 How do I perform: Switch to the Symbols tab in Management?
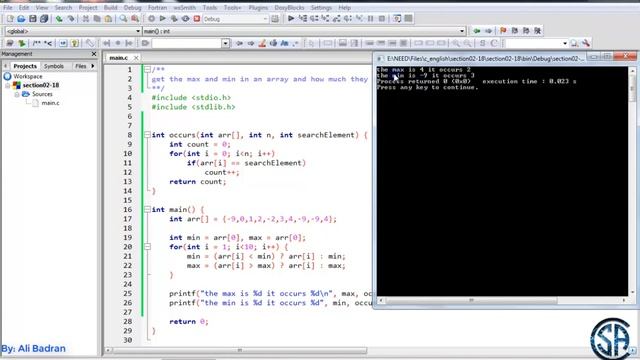53,66
